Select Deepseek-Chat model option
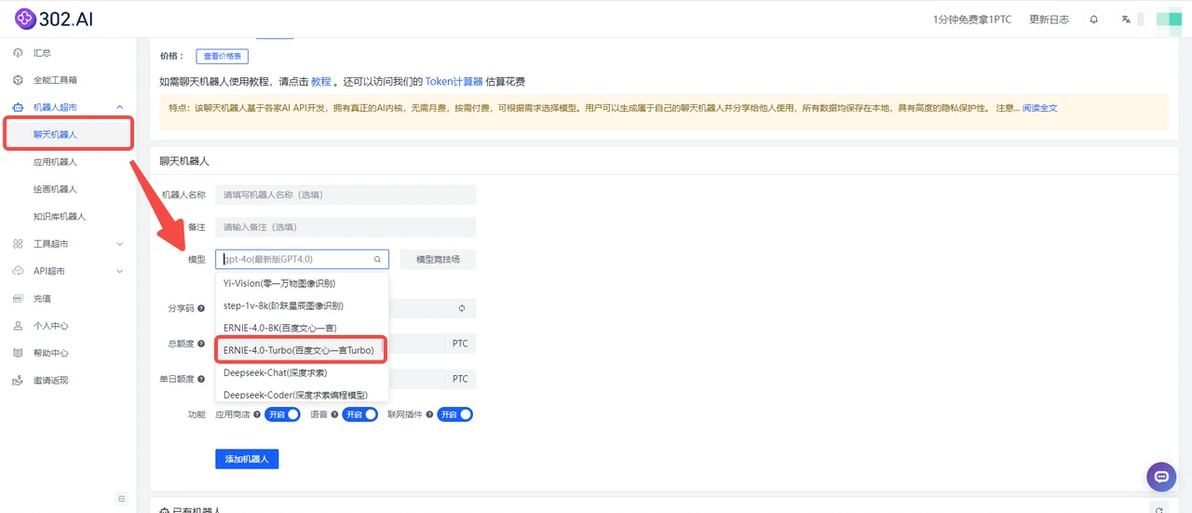The width and height of the screenshot is (1192, 513). [x=302, y=372]
